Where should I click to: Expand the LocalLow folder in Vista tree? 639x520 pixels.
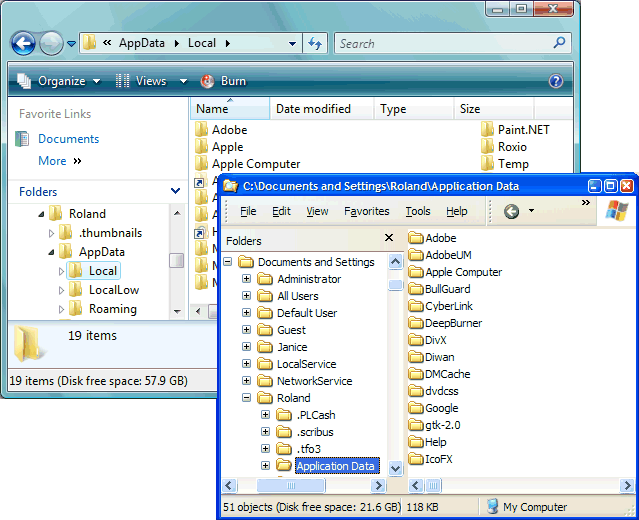(x=62, y=290)
